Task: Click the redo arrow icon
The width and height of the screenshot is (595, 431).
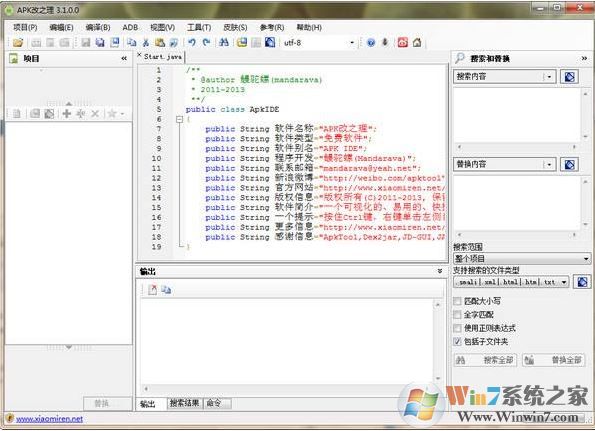Action: [206, 42]
